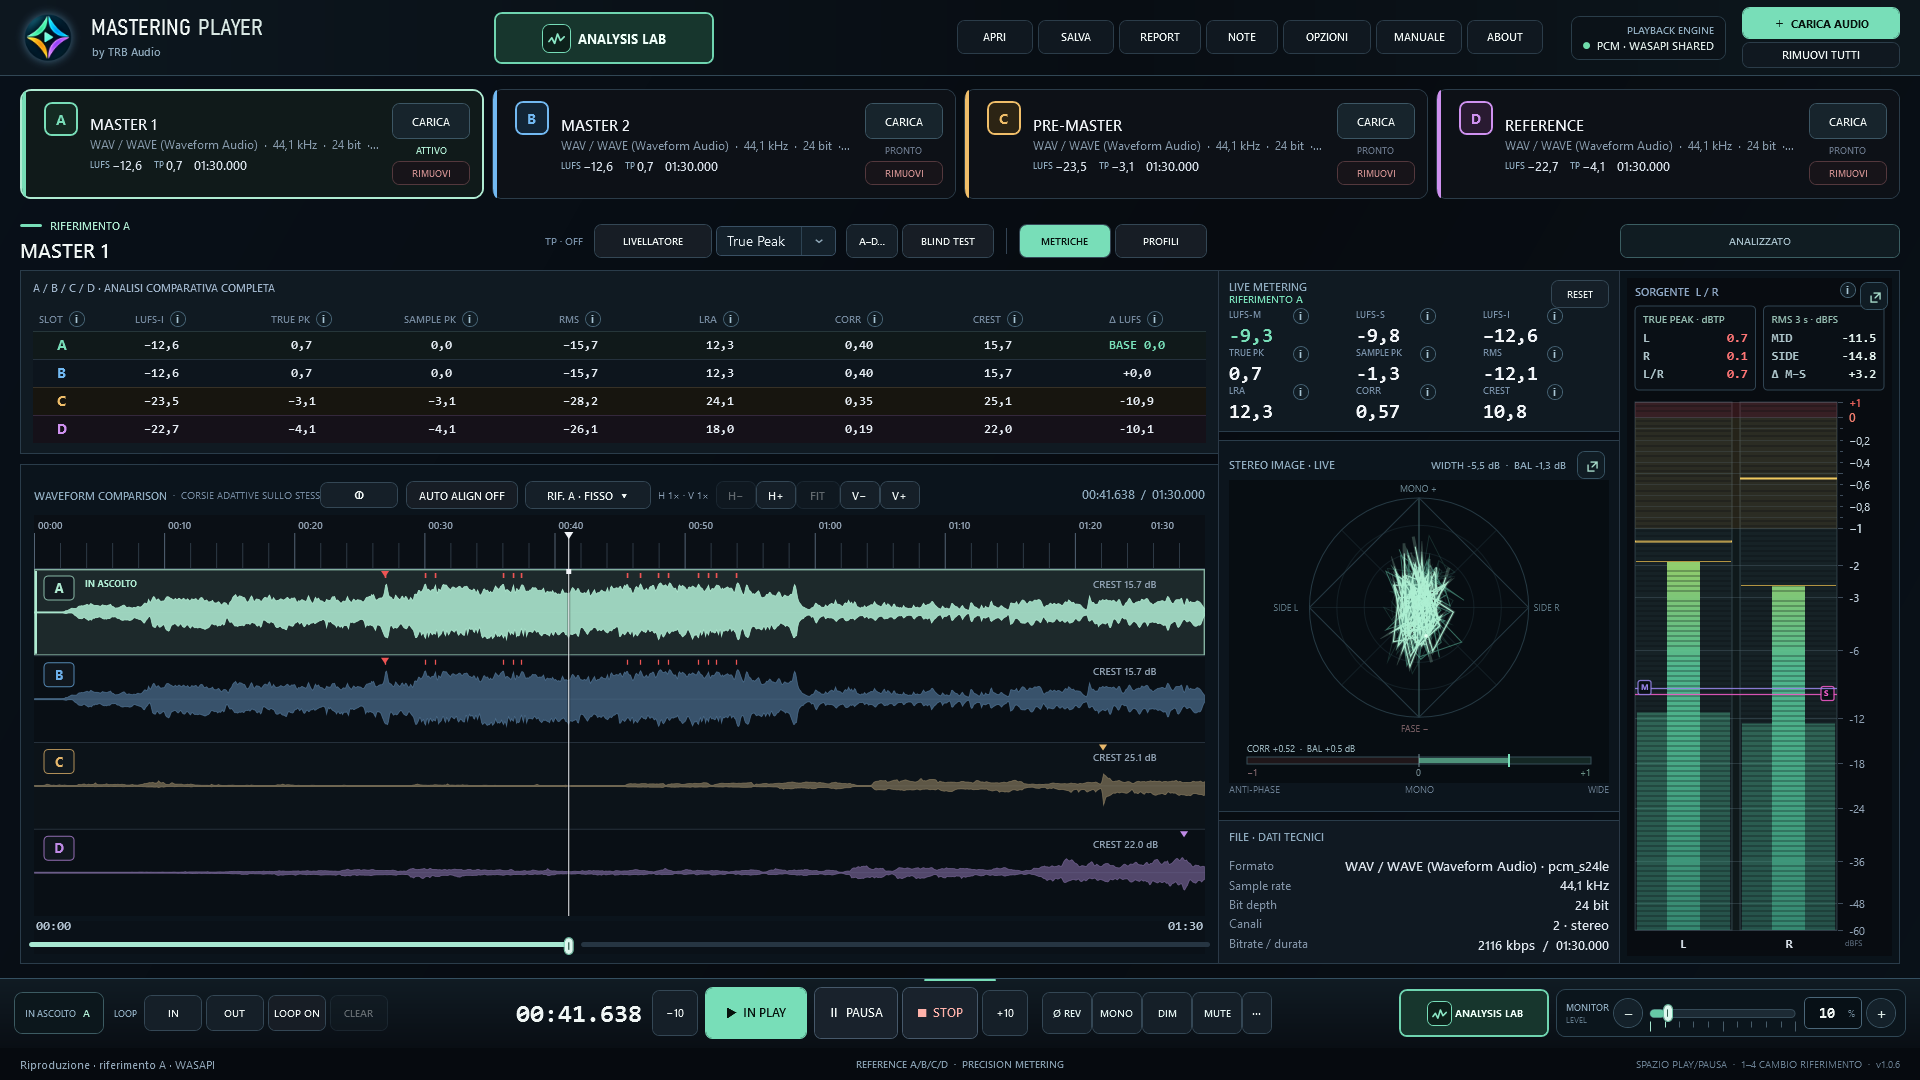The height and width of the screenshot is (1080, 1920).
Task: Show info for live LUFS-S reading
Action: pyautogui.click(x=1428, y=316)
